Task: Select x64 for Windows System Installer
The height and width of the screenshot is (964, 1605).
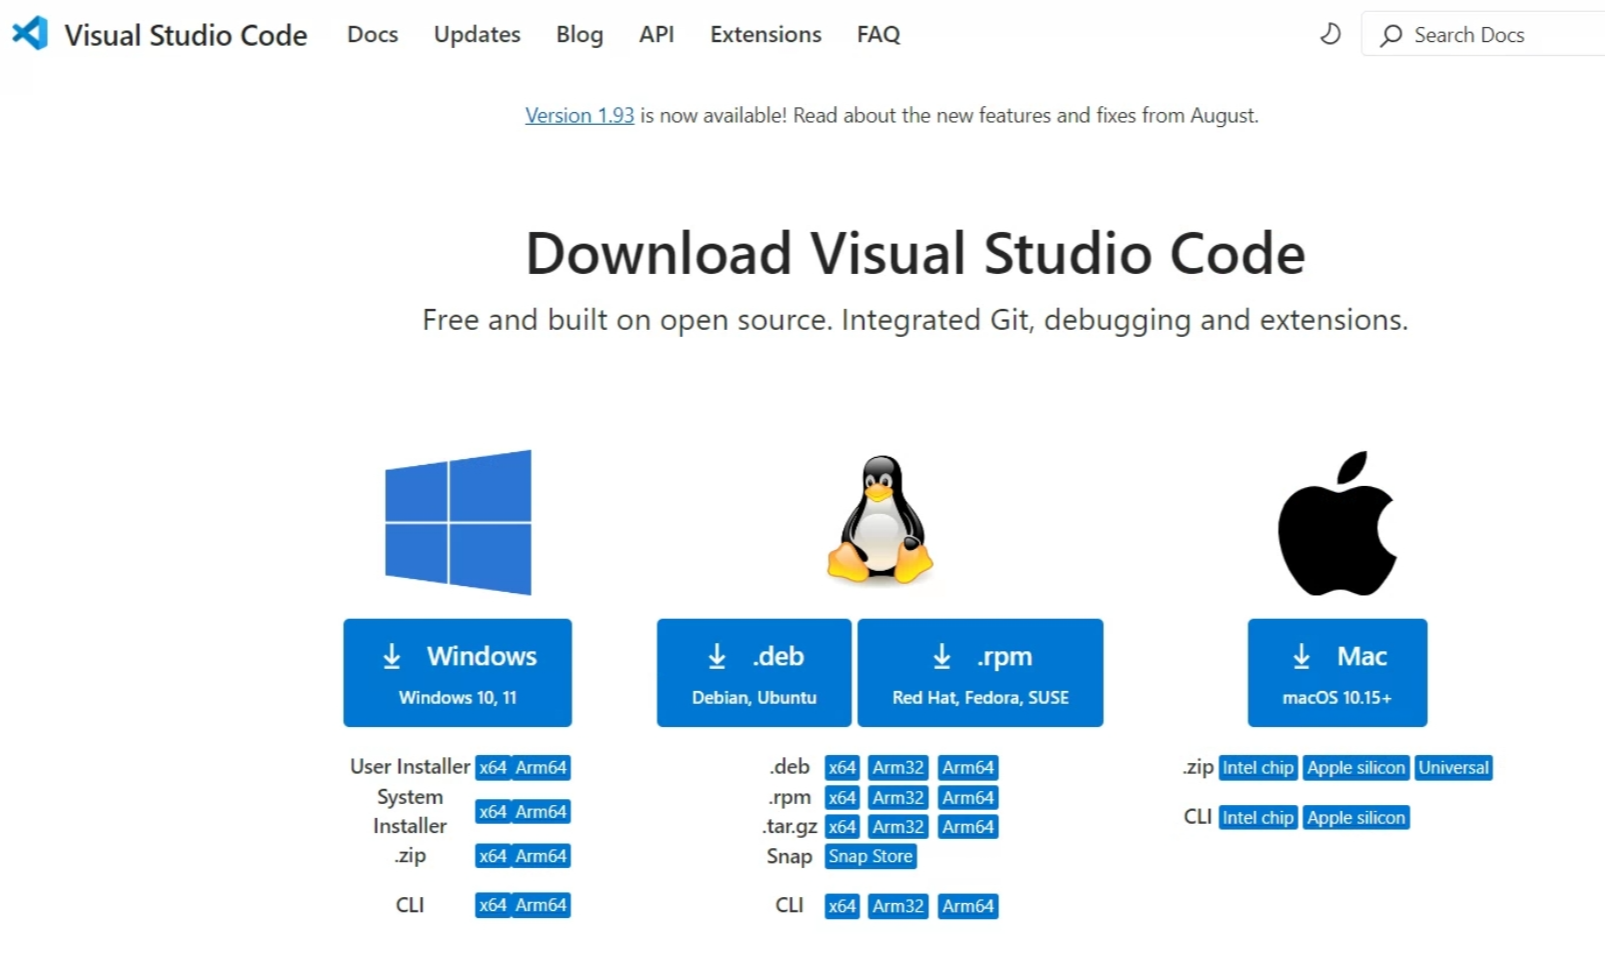Action: [493, 812]
